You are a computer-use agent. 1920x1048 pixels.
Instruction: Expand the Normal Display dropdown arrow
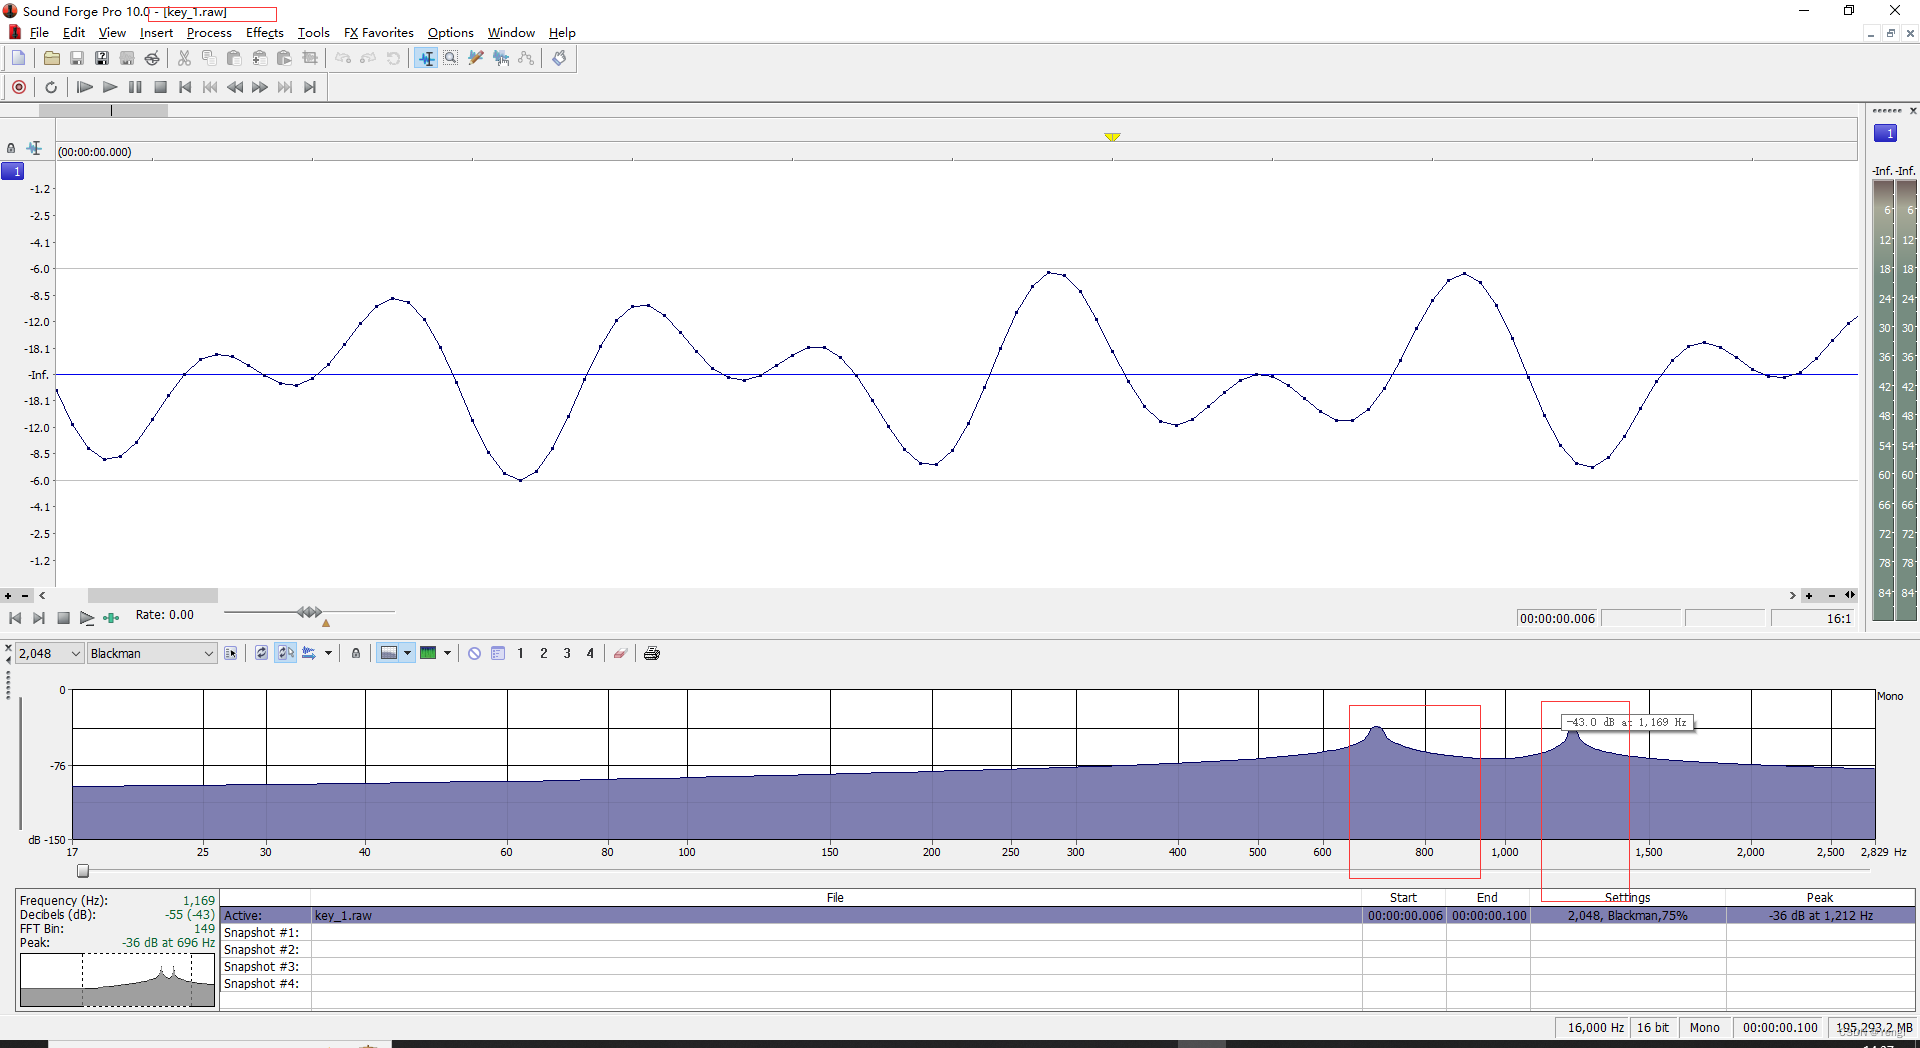[x=408, y=653]
